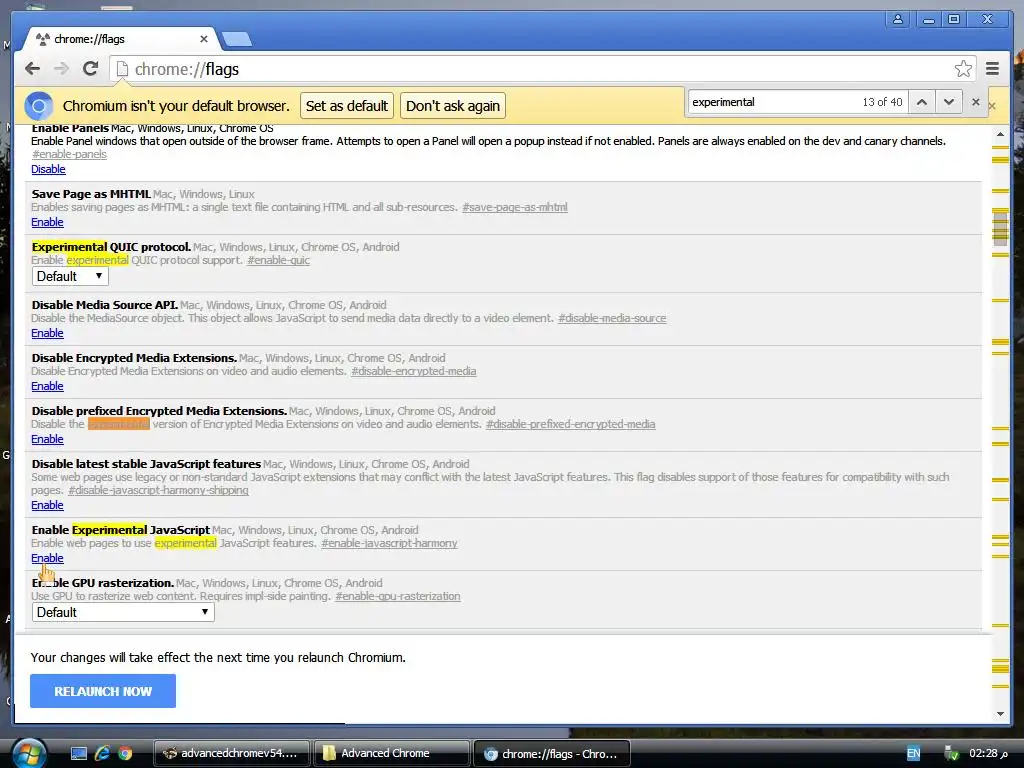The width and height of the screenshot is (1024, 768).
Task: Disable the Enable Panels flag
Action: click(x=48, y=169)
